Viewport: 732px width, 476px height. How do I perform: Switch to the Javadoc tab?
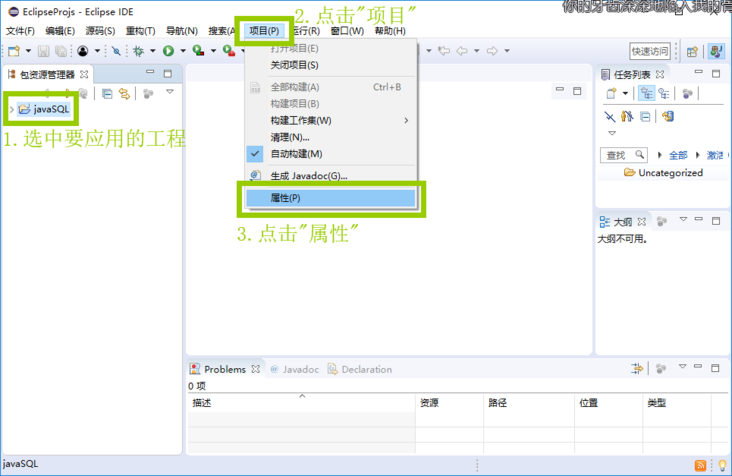coord(295,369)
